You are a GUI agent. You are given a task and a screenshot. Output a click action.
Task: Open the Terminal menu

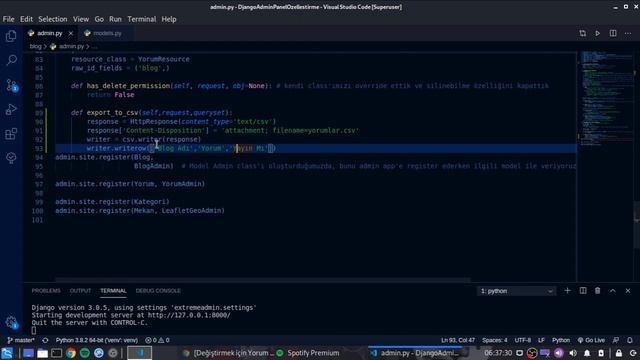coord(142,19)
